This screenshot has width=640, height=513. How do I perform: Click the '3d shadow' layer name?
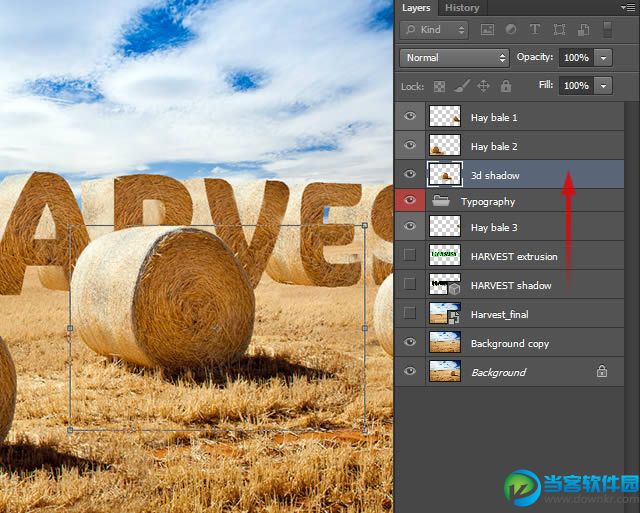click(495, 175)
